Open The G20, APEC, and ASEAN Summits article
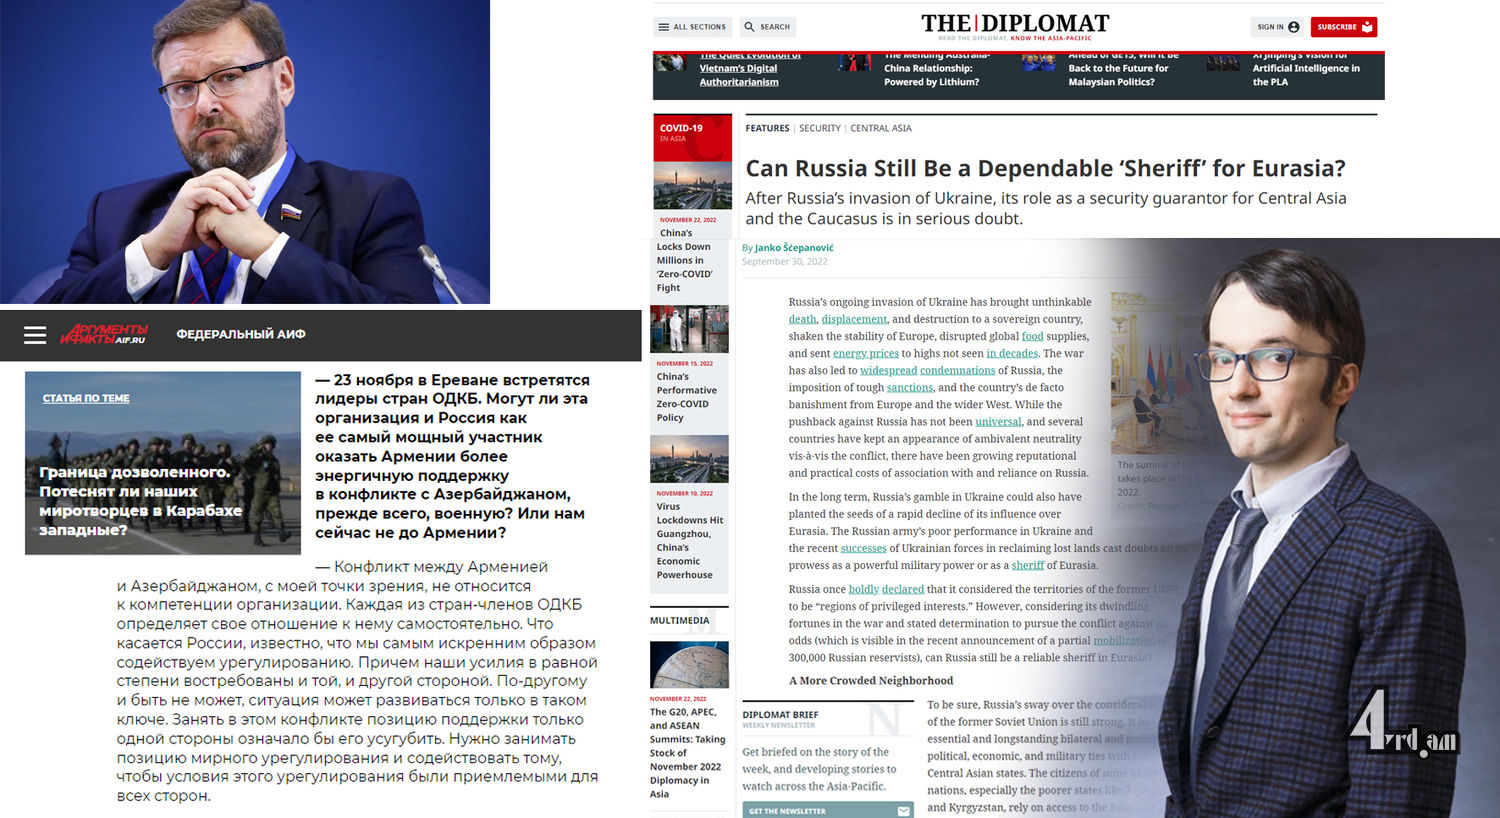 click(x=687, y=753)
